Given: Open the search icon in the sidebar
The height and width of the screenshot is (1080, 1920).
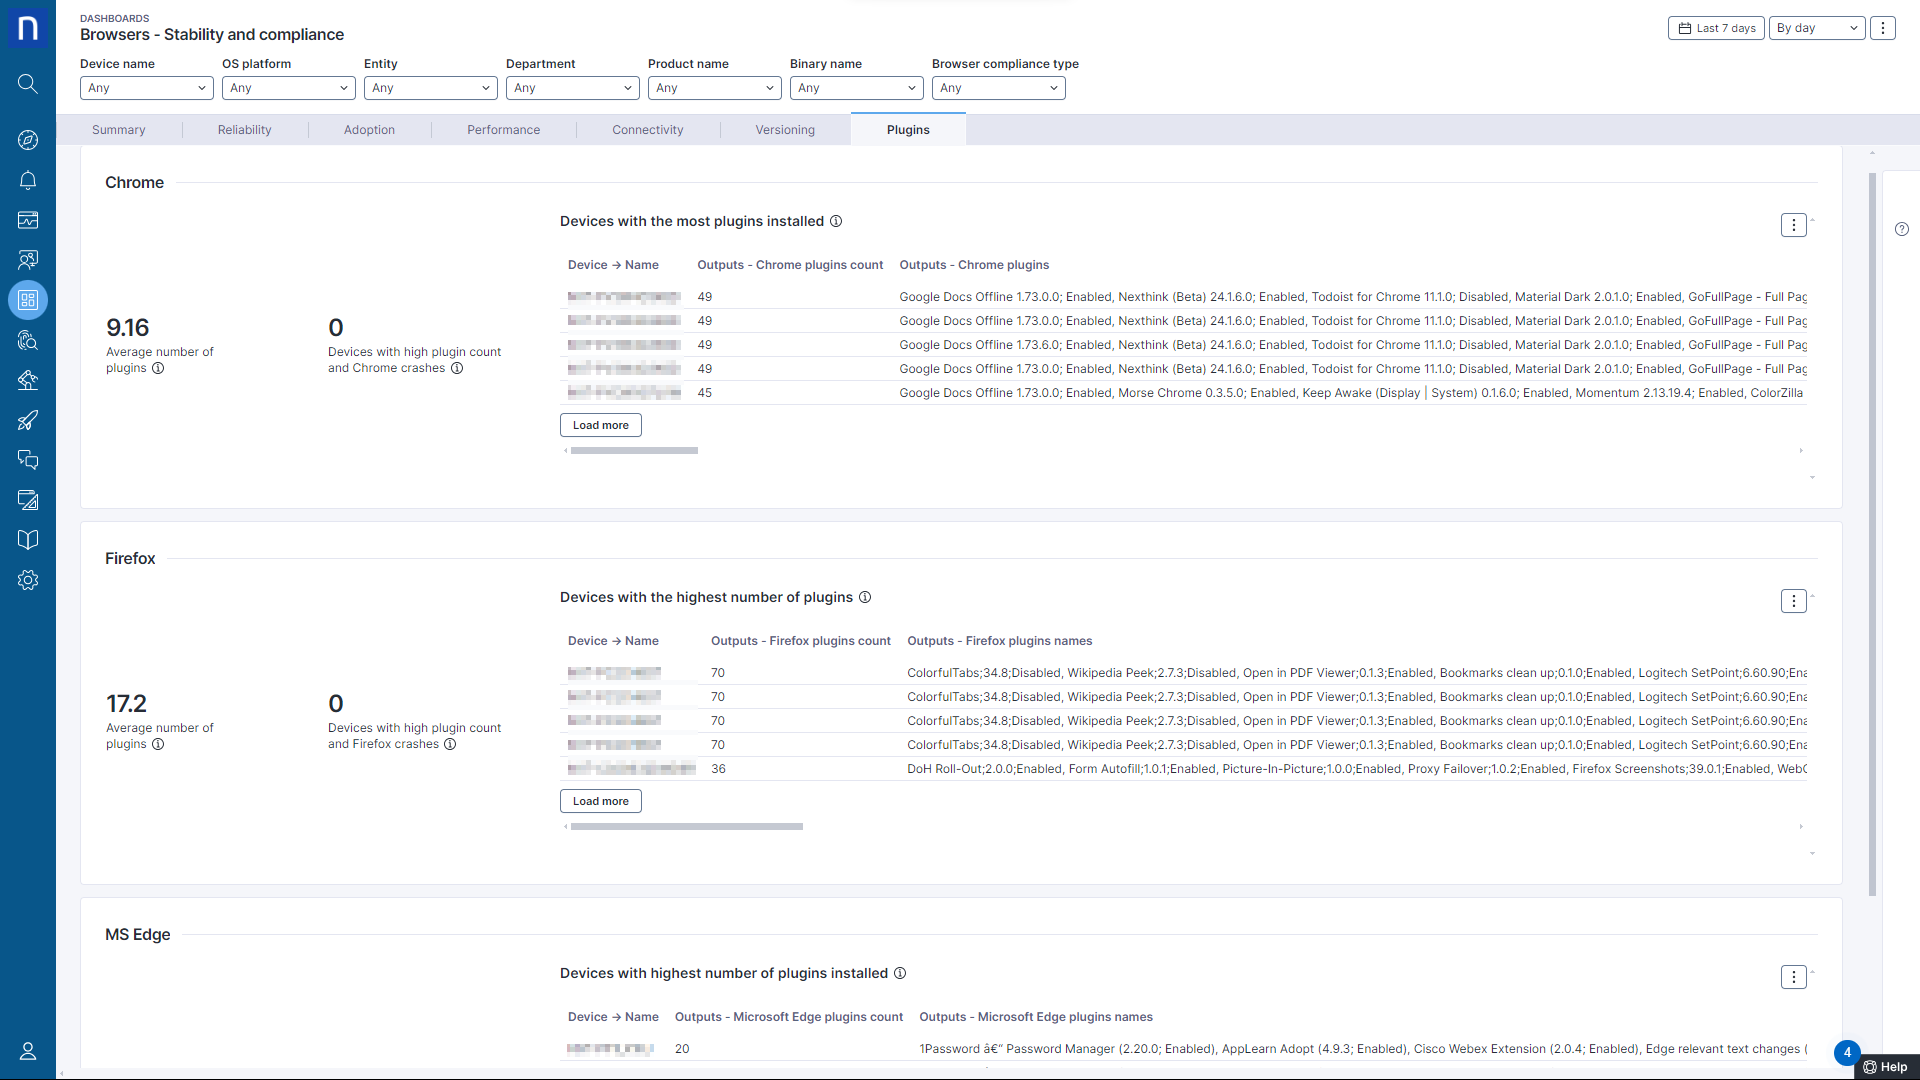Looking at the screenshot, I should tap(28, 84).
